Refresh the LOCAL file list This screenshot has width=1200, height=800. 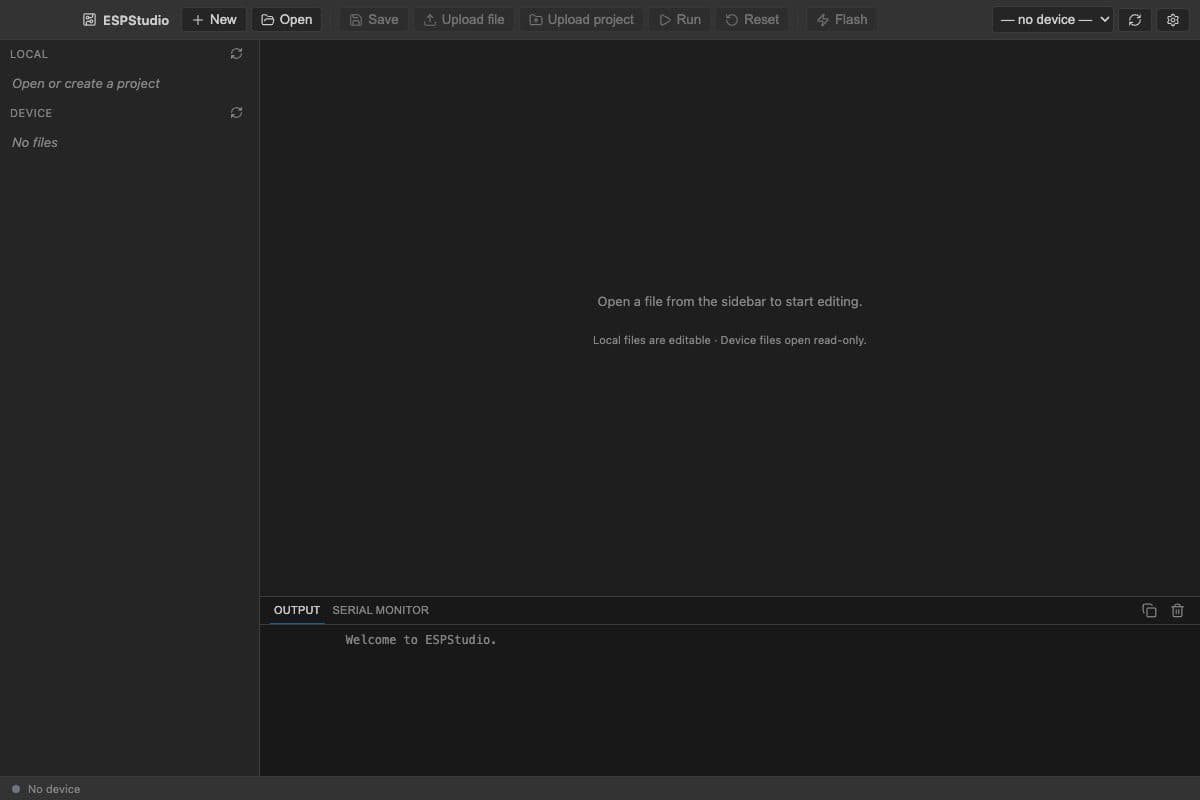click(236, 54)
